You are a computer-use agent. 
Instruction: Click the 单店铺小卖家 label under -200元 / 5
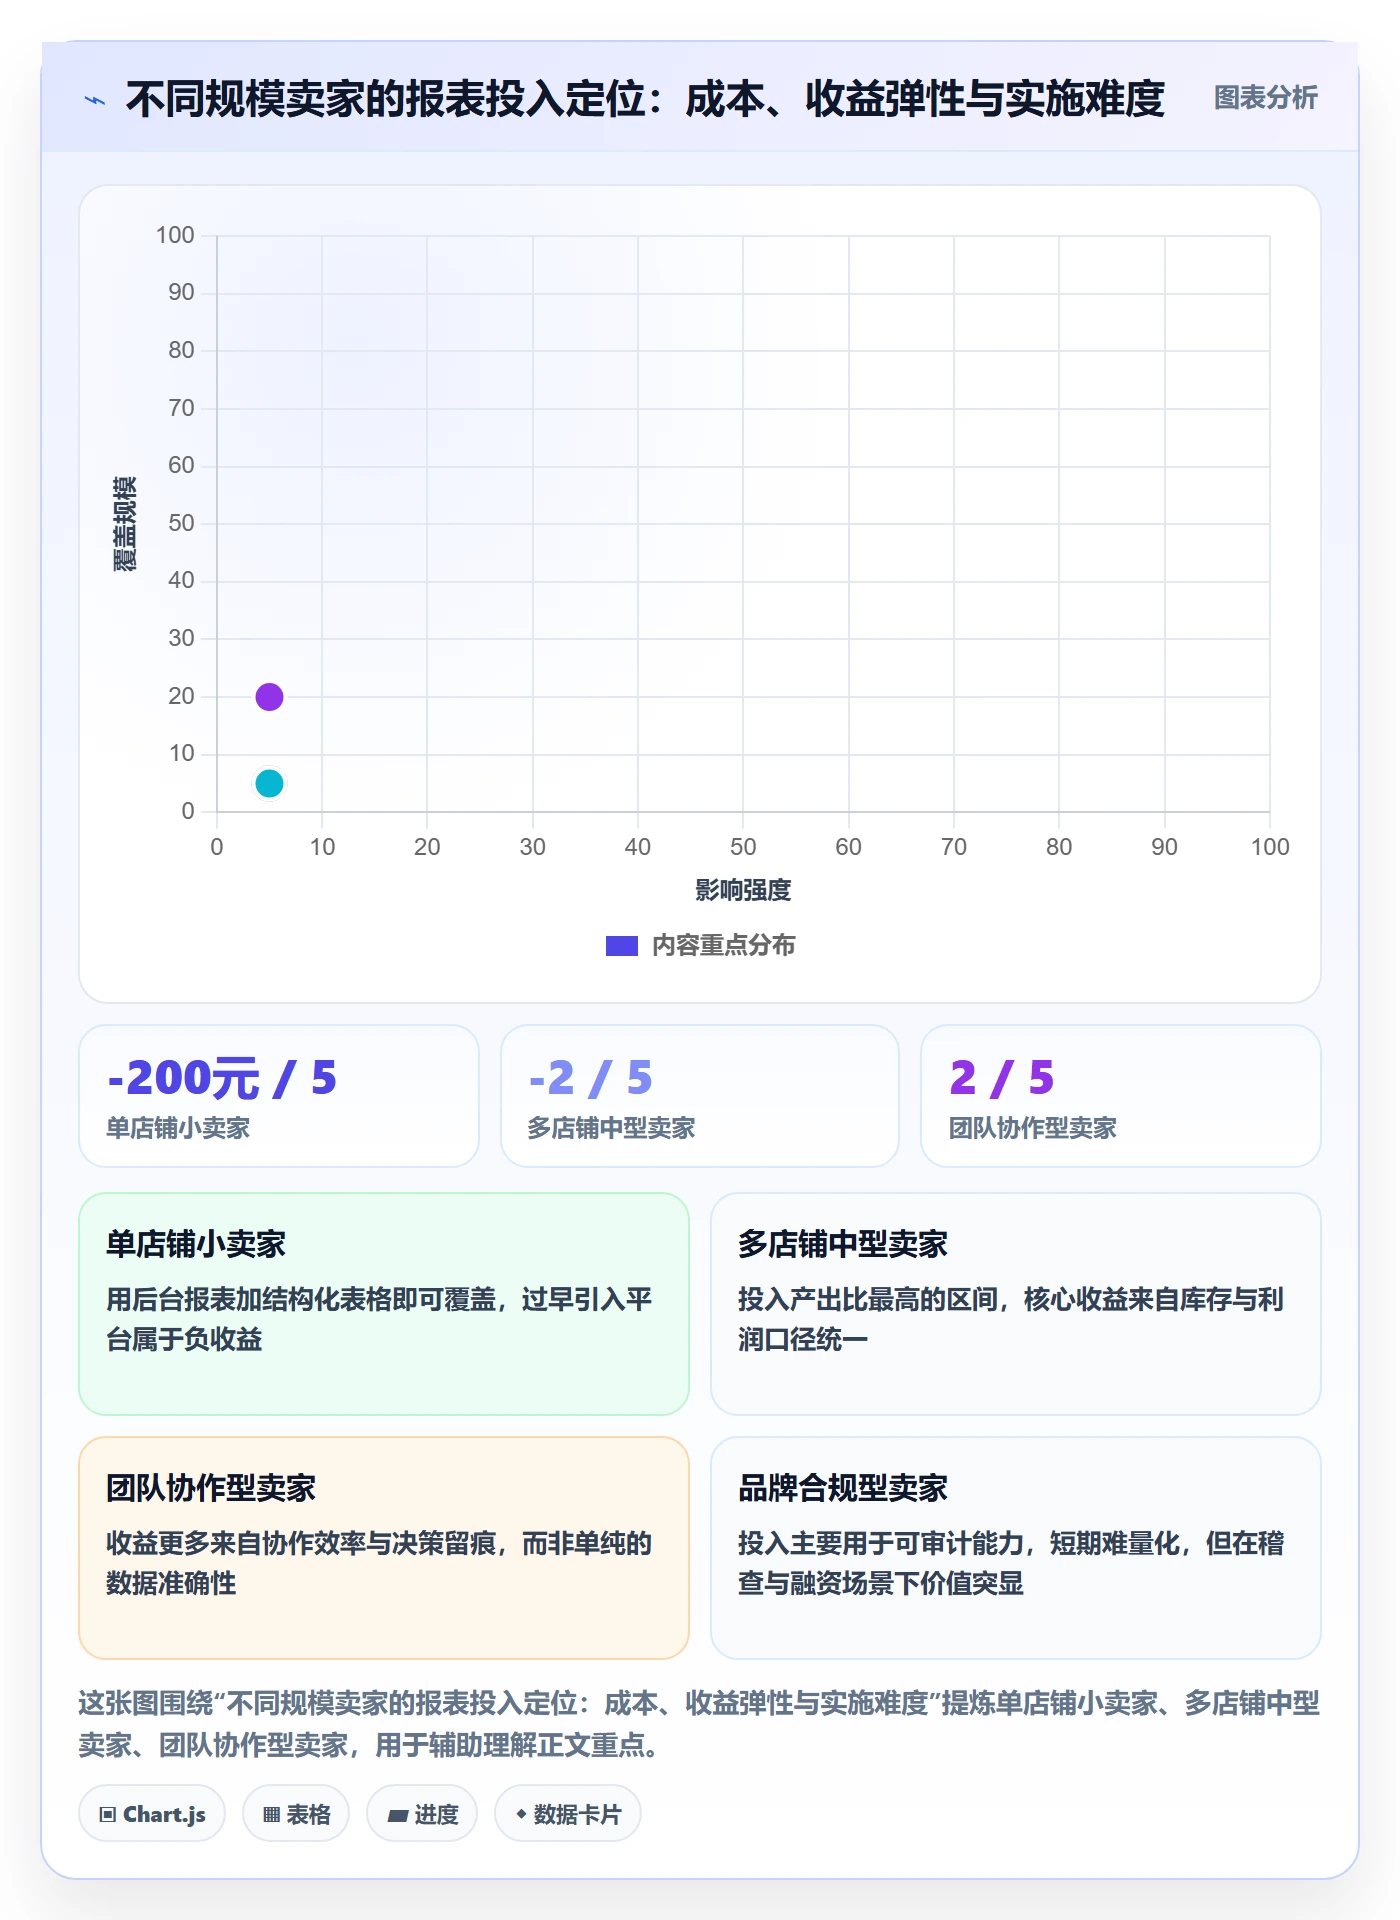(x=178, y=1128)
